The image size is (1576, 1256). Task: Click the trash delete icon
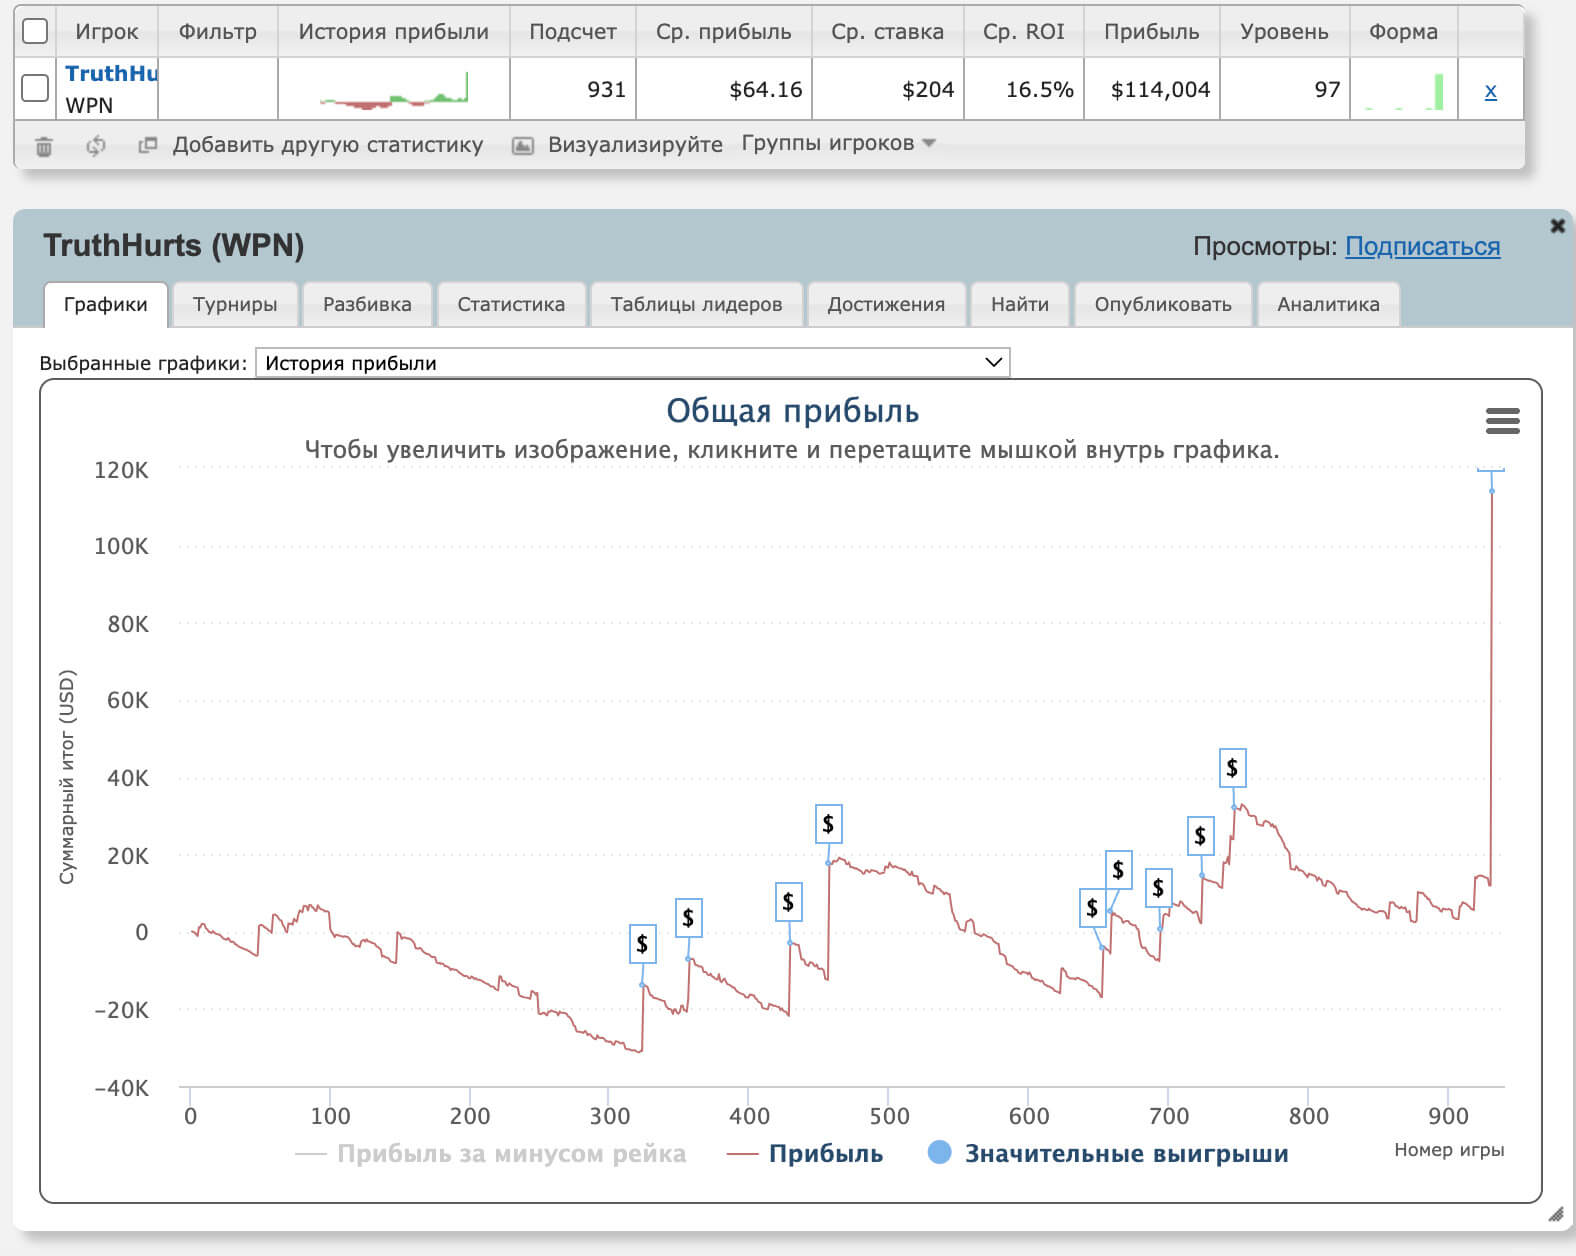[x=44, y=146]
